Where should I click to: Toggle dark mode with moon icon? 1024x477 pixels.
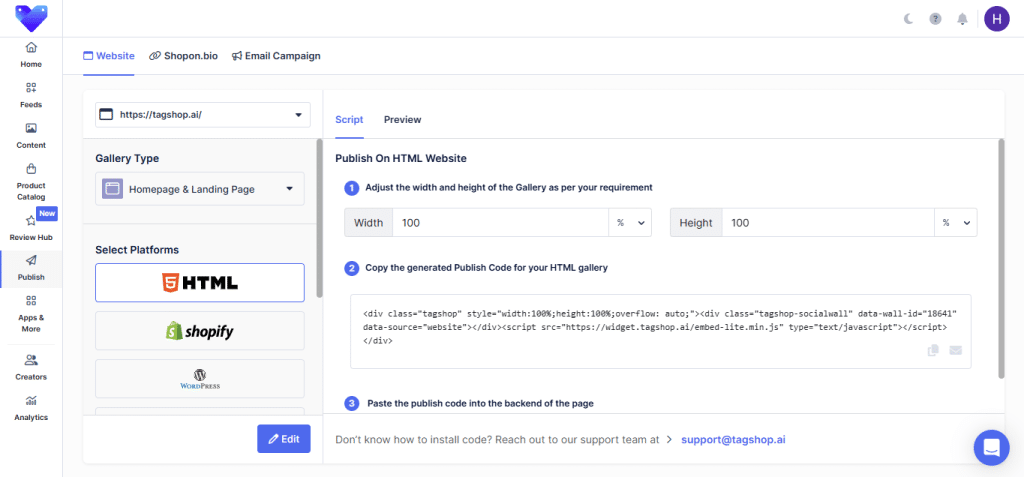click(x=908, y=19)
